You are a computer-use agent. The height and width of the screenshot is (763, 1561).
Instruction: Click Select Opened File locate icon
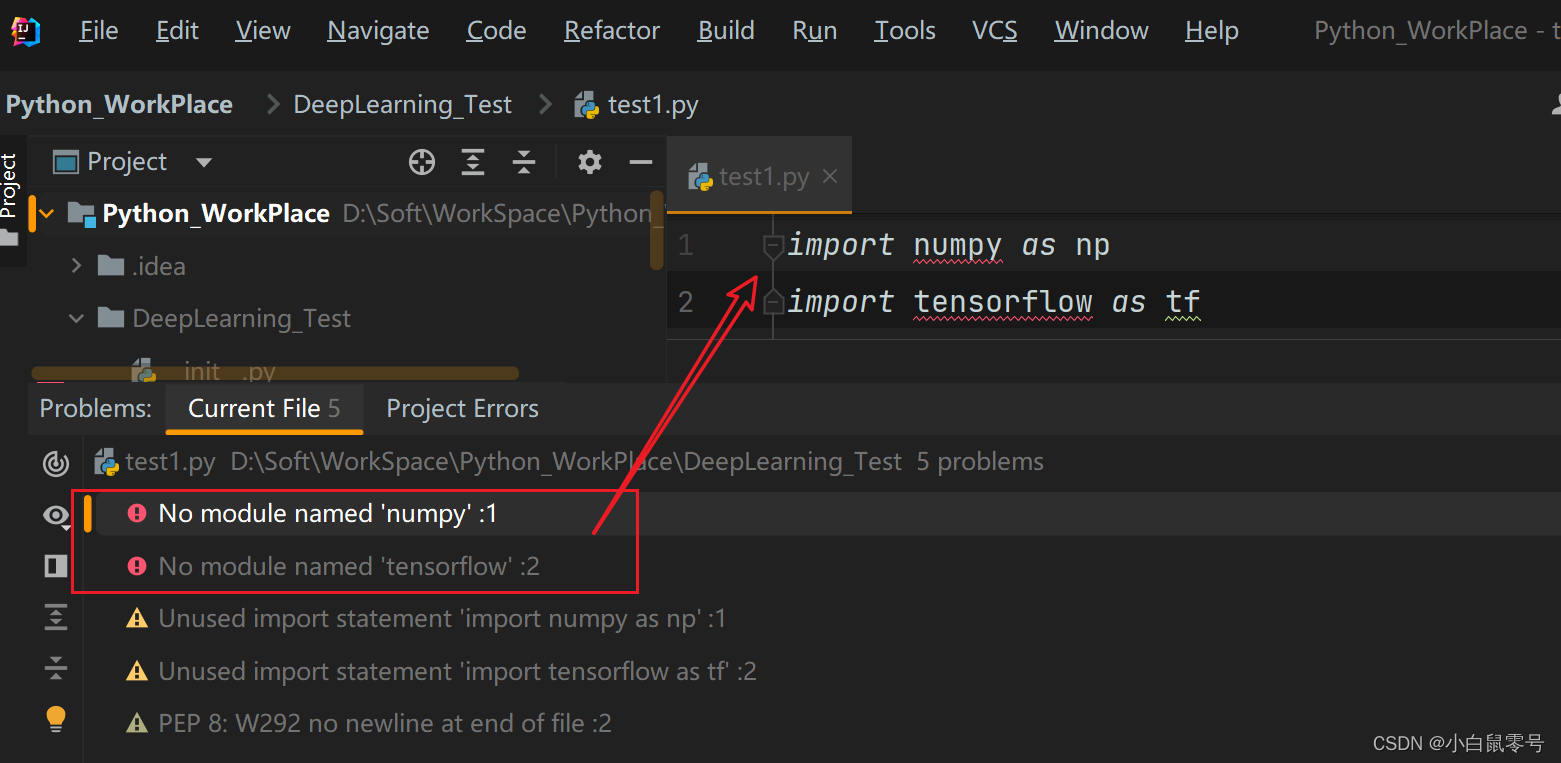tap(422, 162)
